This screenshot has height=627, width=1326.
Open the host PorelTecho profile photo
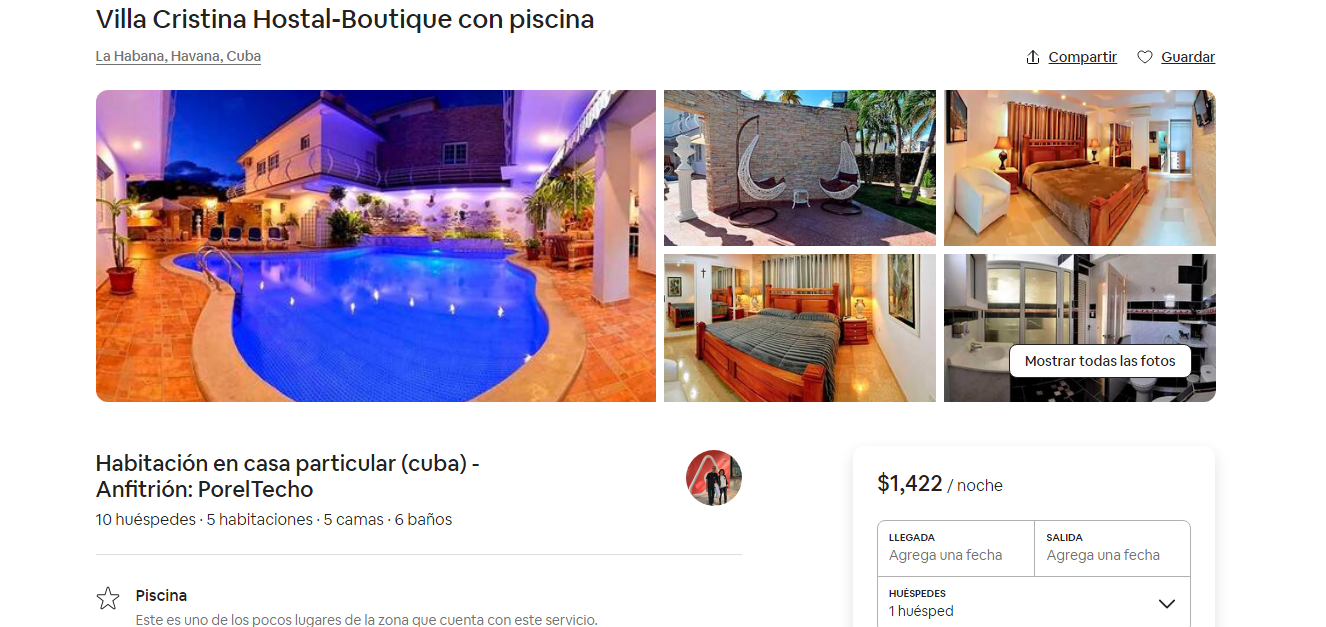point(714,478)
